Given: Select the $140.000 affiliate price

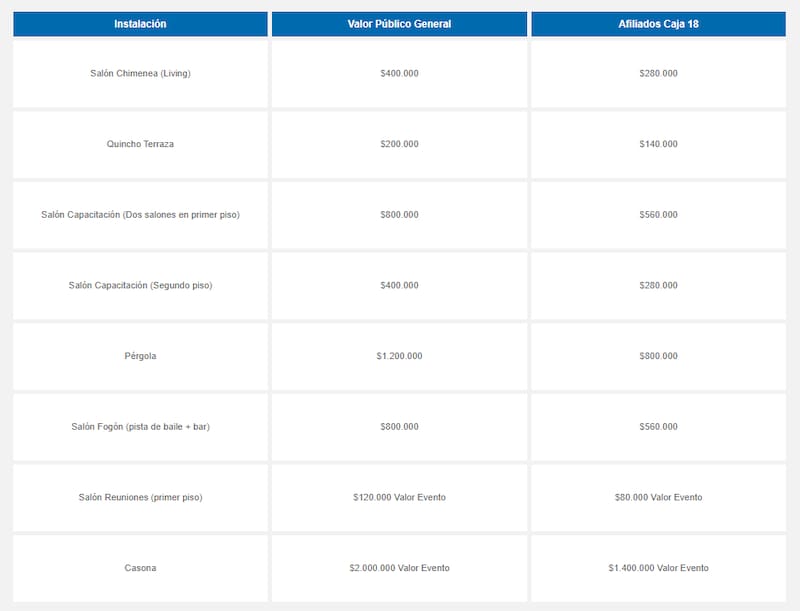Looking at the screenshot, I should [658, 144].
